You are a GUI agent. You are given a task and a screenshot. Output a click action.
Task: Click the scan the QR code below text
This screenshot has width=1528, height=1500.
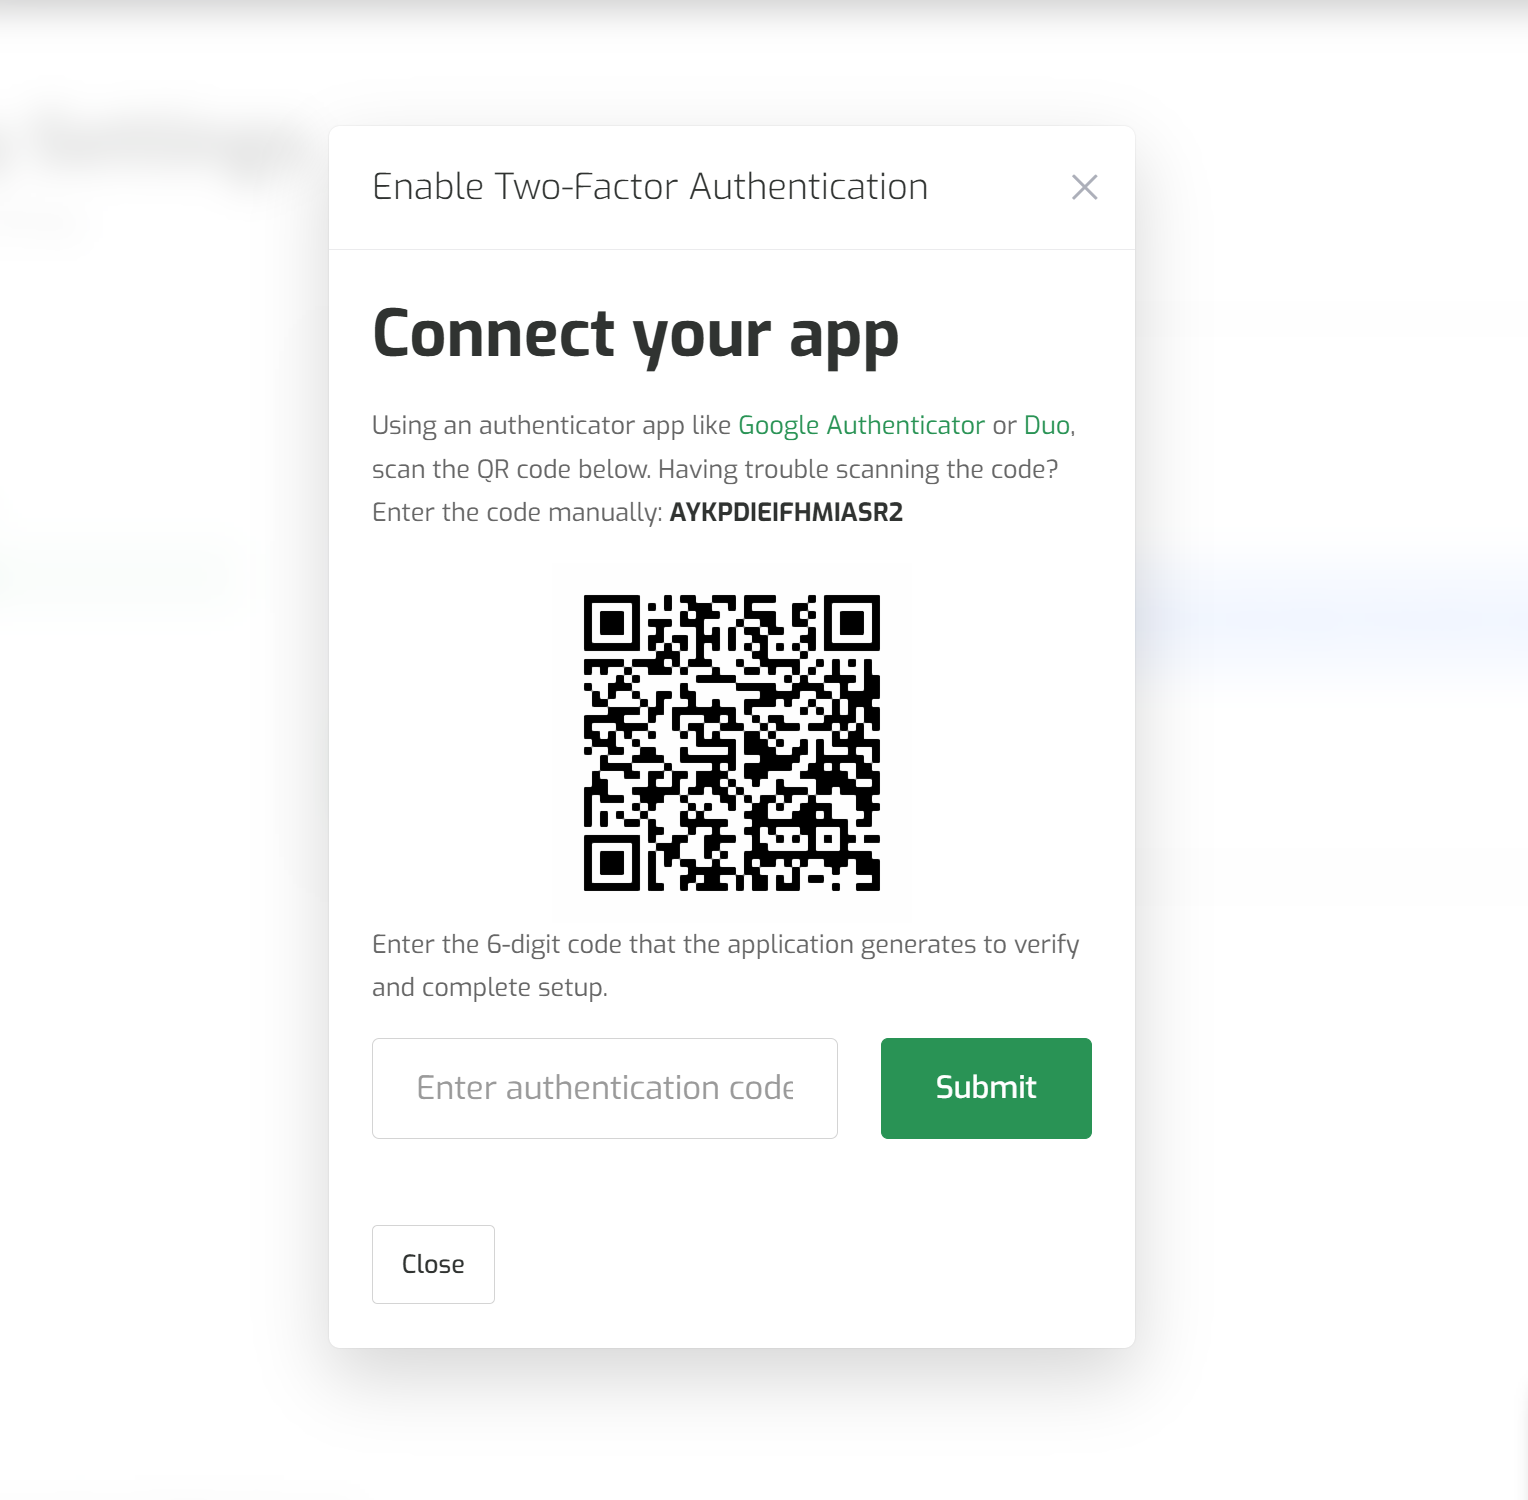(x=512, y=469)
